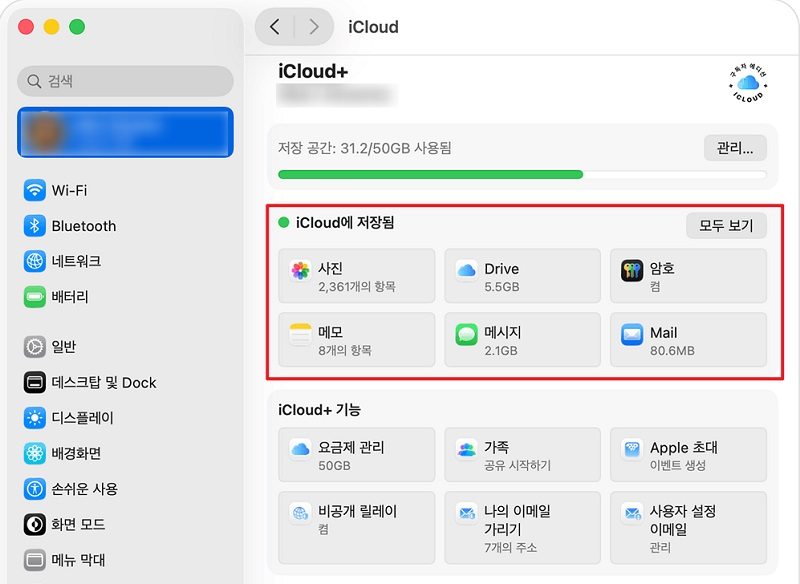This screenshot has width=800, height=584.
Task: Open the 메모 iCloud settings
Action: click(x=355, y=340)
